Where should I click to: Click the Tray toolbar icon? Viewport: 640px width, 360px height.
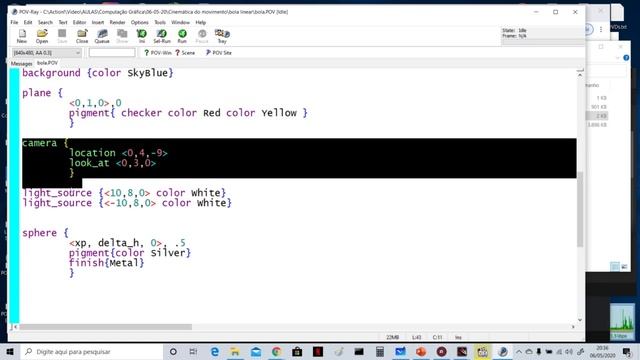[x=222, y=36]
